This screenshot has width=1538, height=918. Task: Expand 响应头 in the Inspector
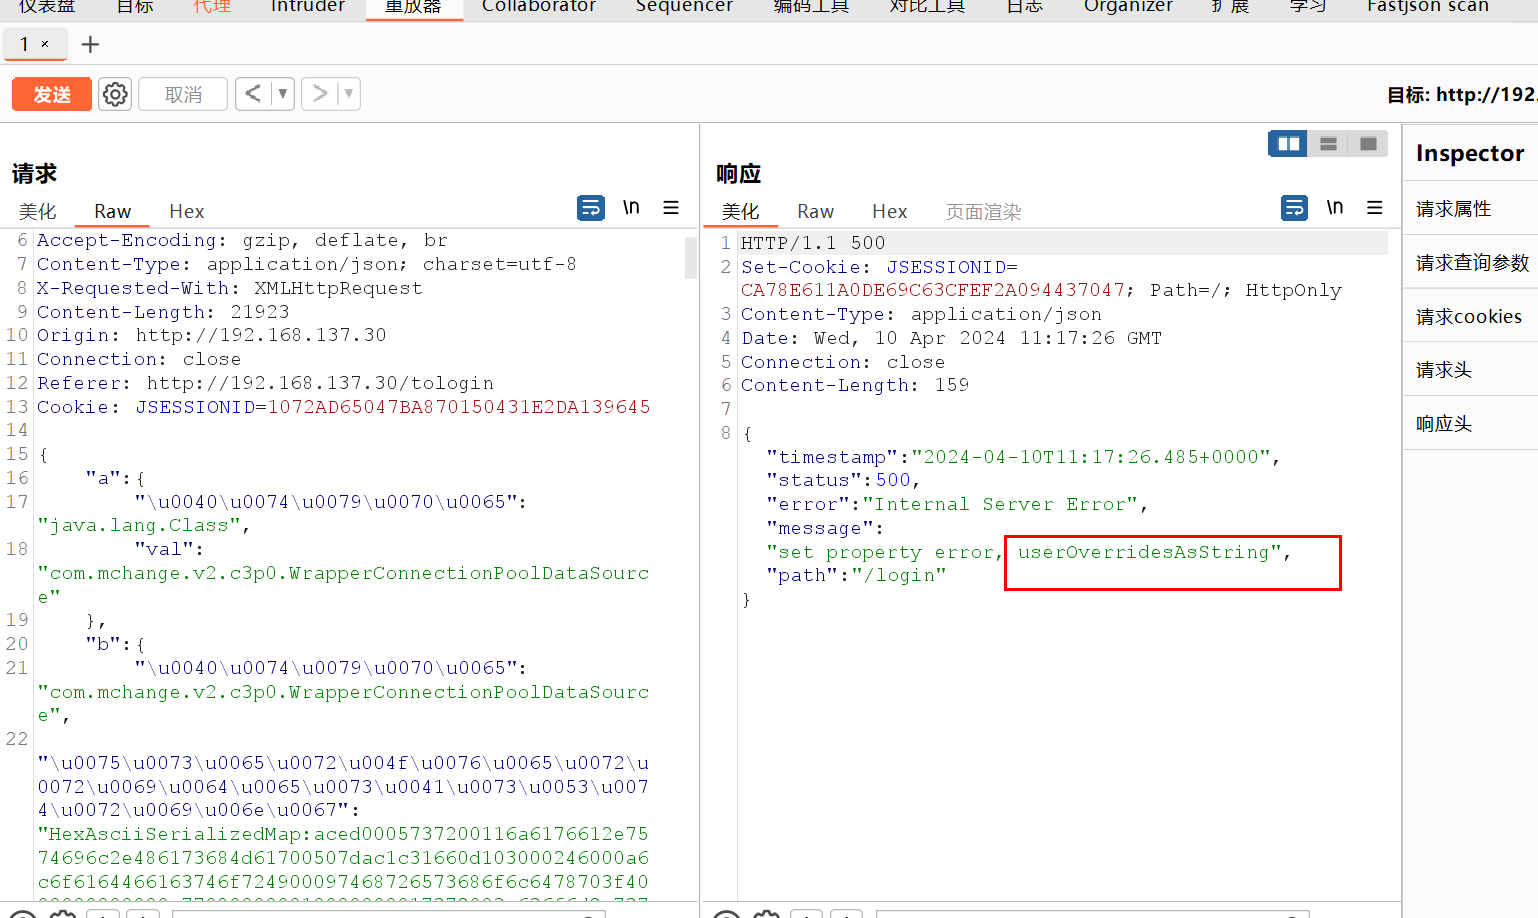pos(1471,424)
